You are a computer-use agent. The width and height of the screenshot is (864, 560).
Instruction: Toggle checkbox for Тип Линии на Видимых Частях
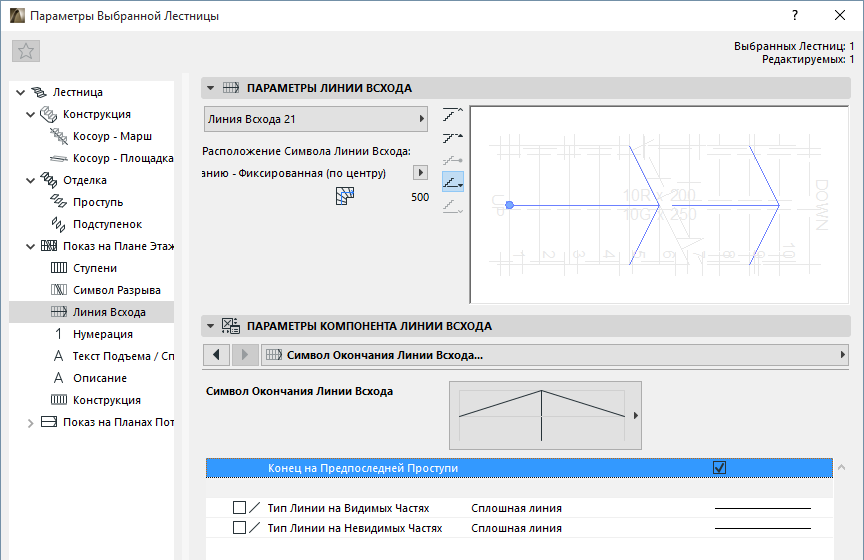coord(239,508)
